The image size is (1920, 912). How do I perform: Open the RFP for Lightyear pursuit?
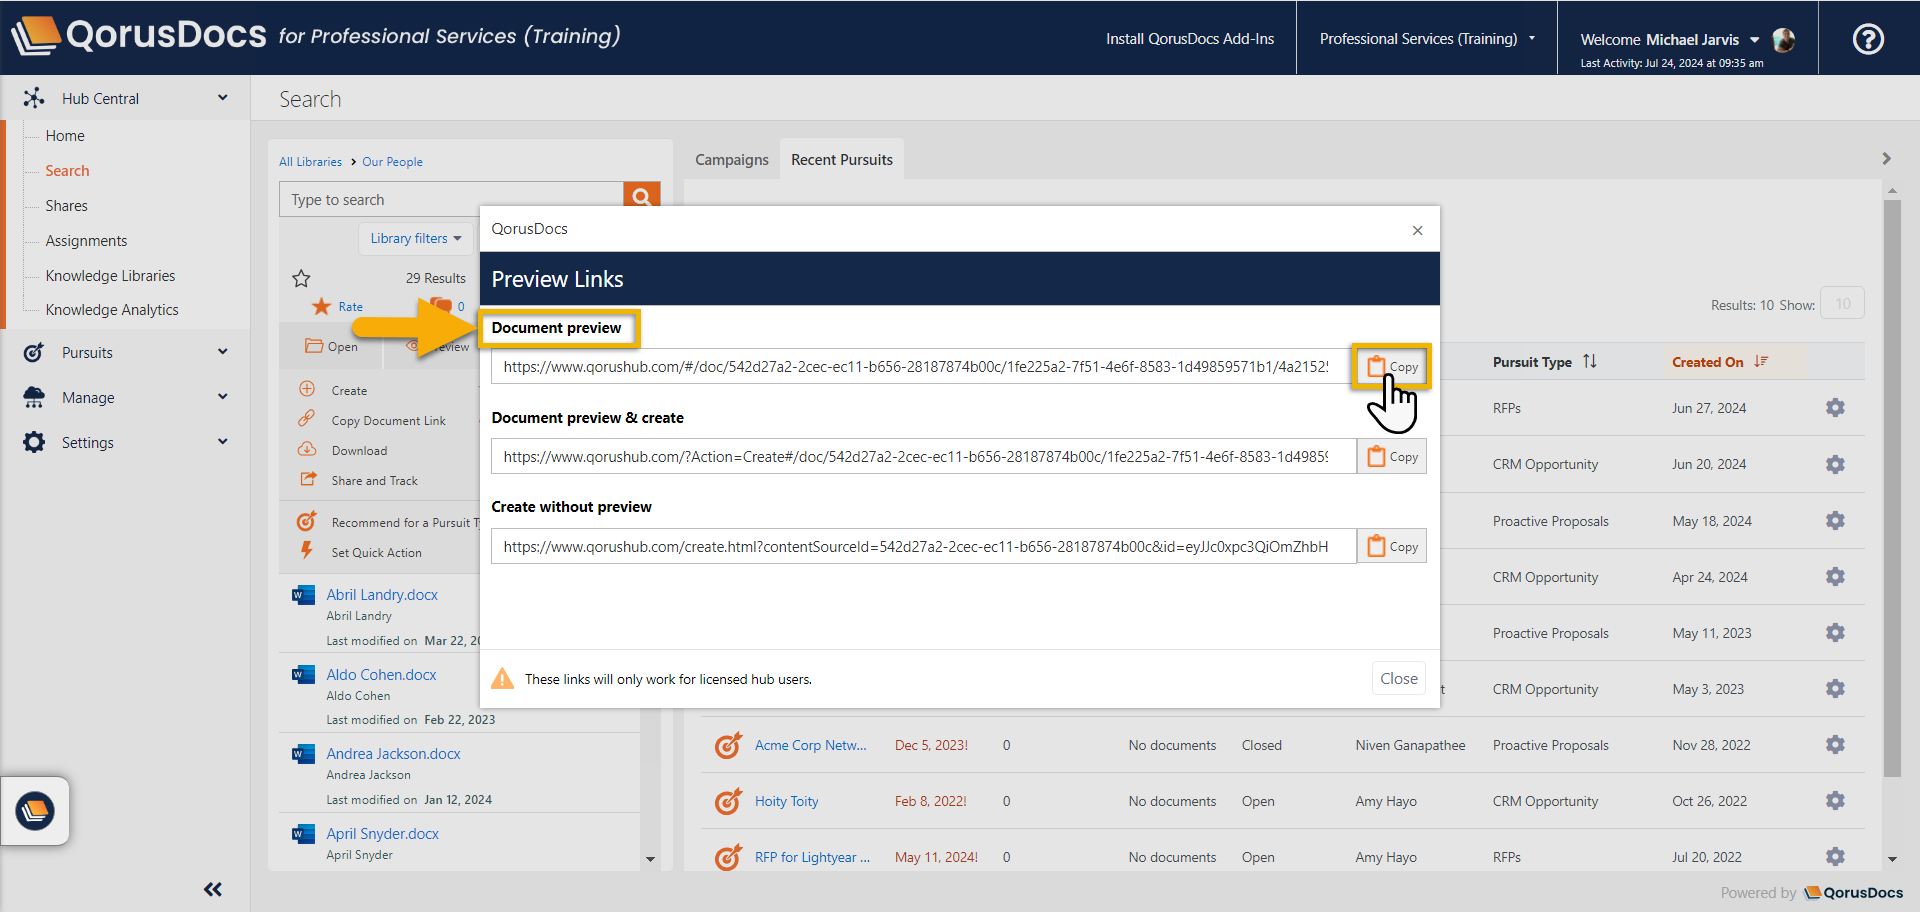(x=812, y=857)
